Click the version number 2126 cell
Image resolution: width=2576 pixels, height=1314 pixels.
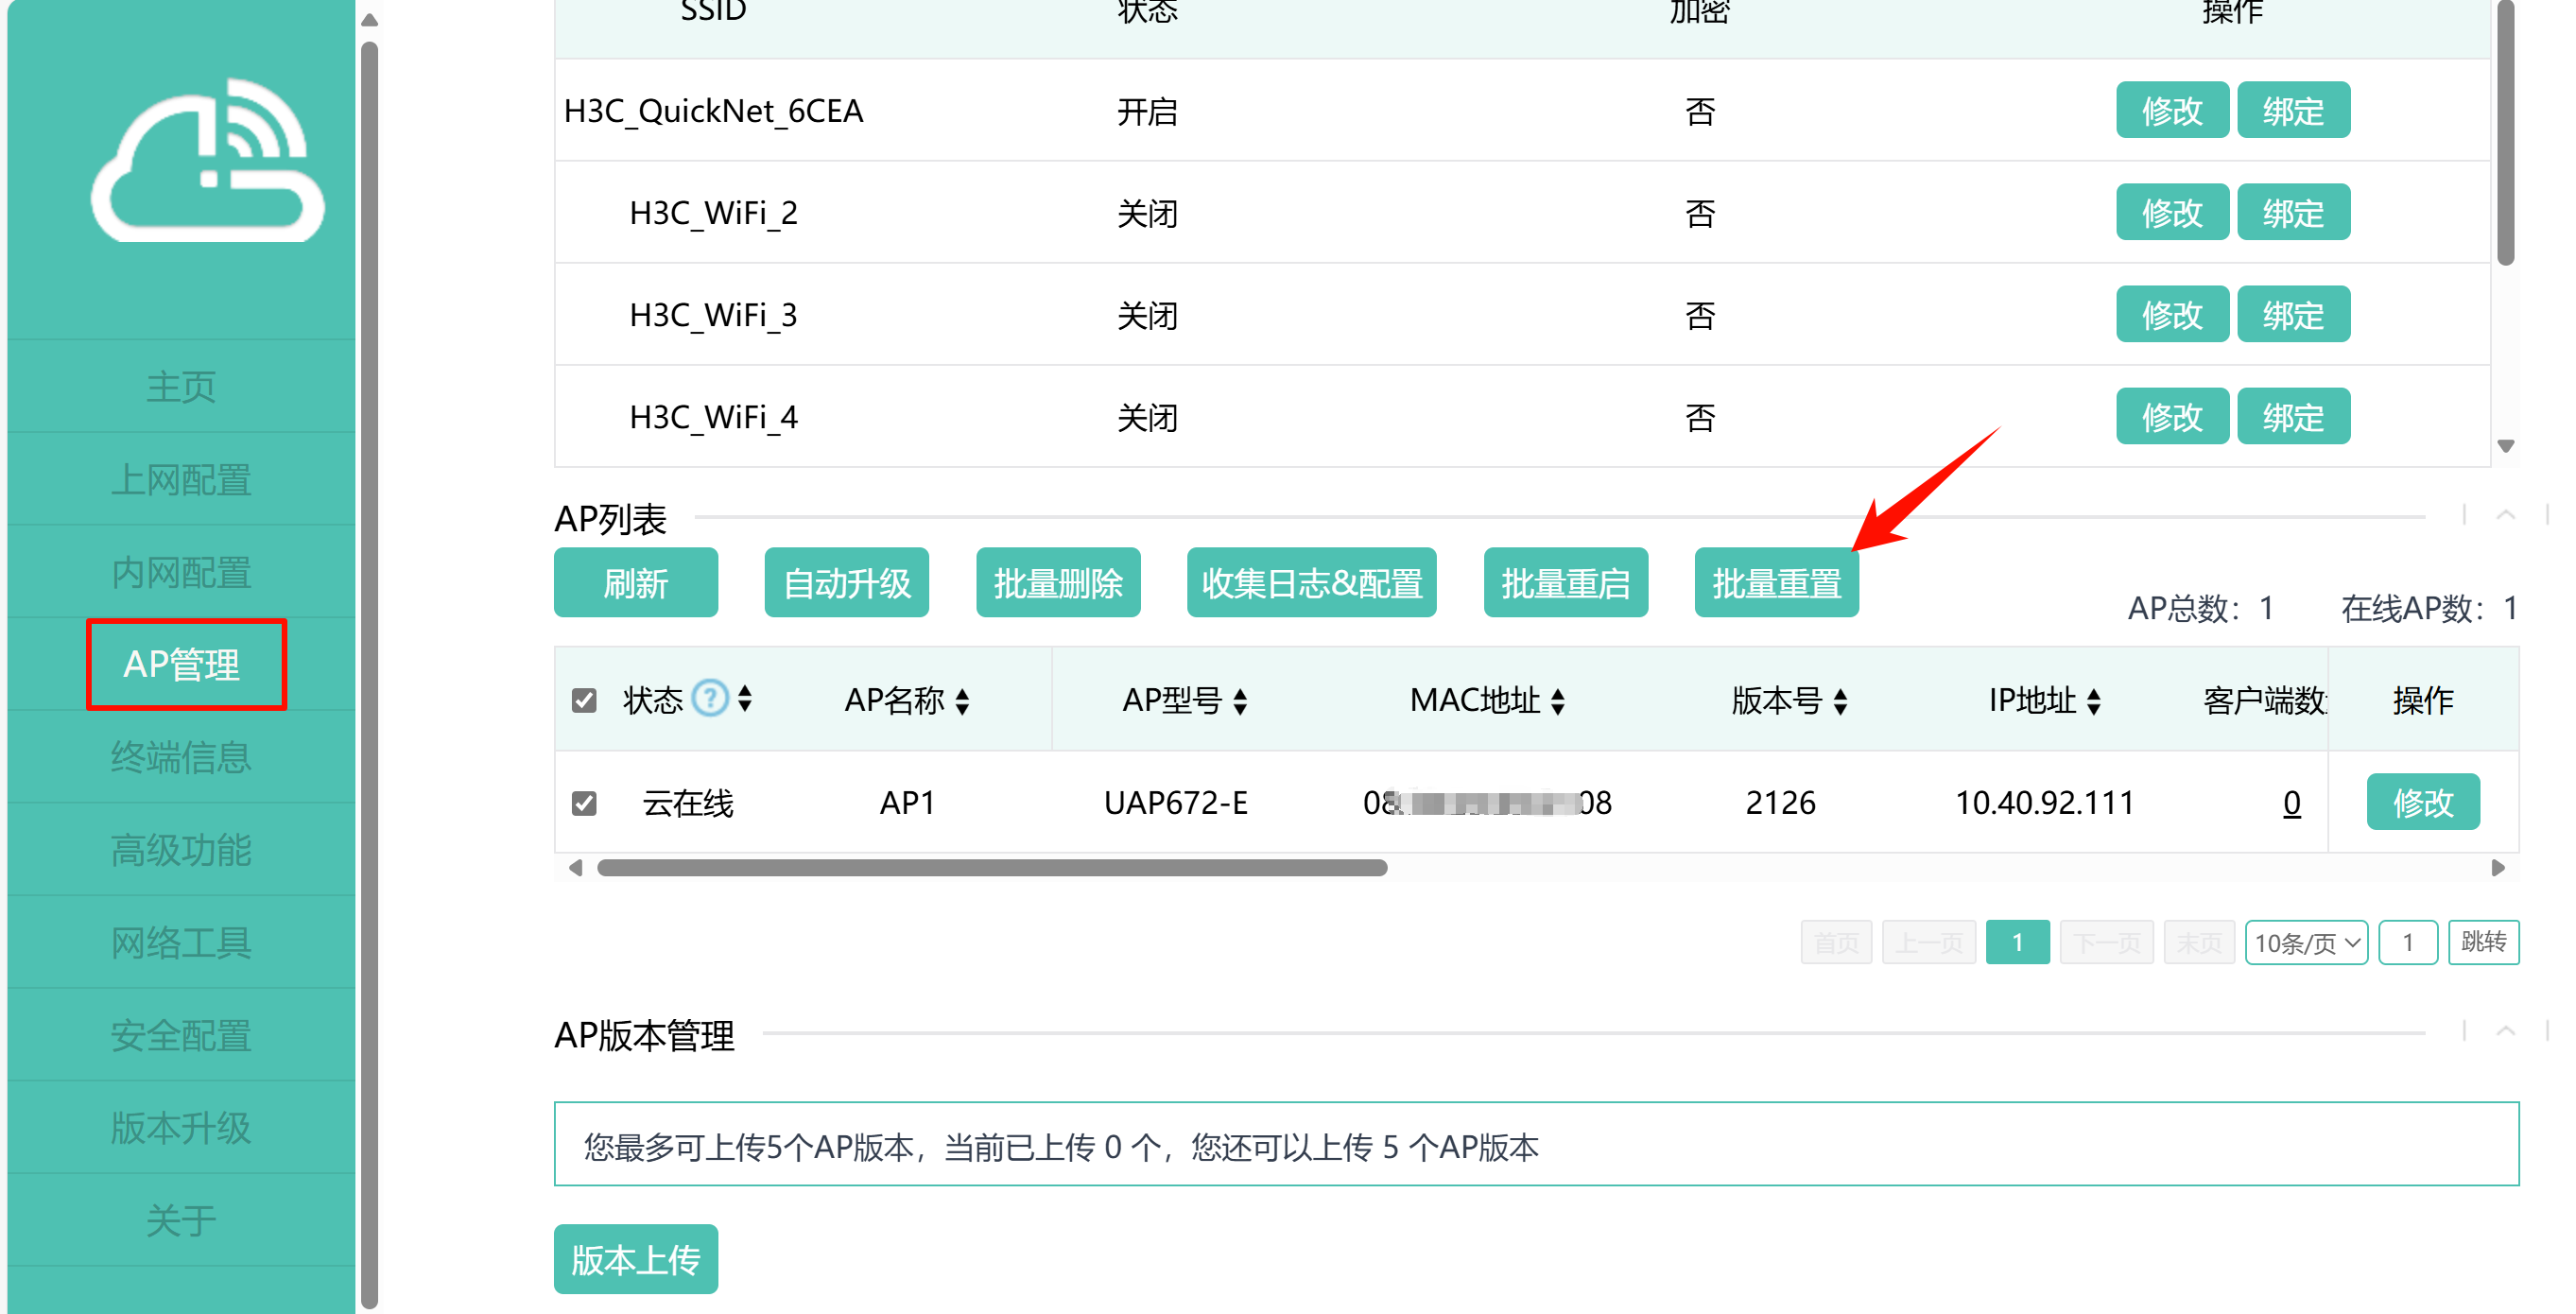pos(1780,803)
